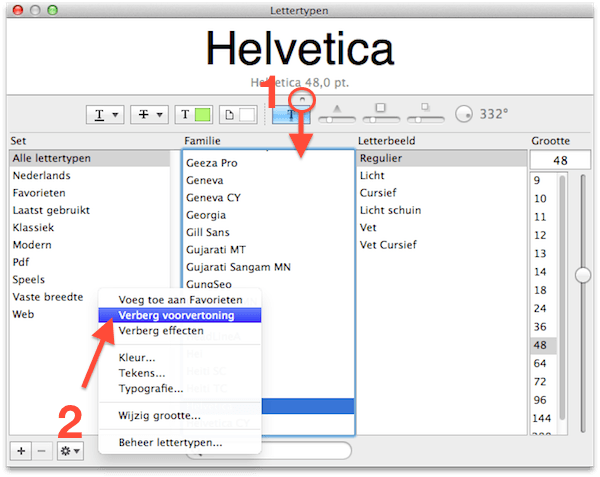Select Geeza Pro font family
Screen dimensions: 600x477
[269, 163]
